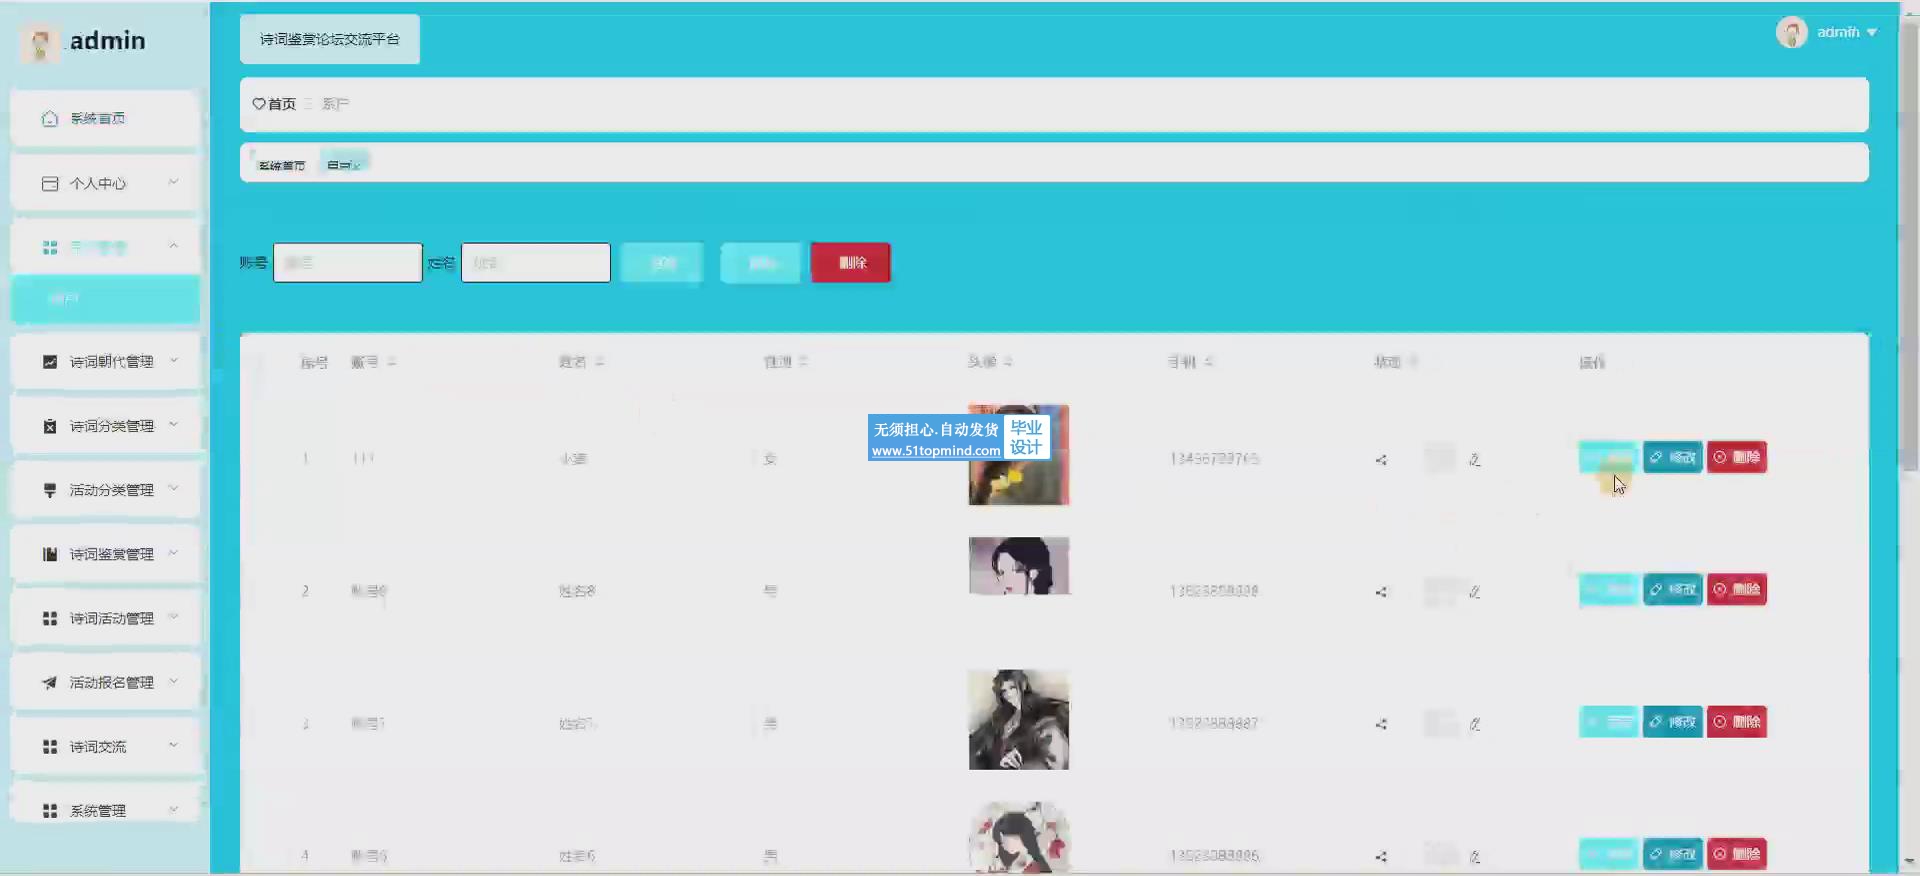
Task: Sort table by 头像 column sort icon
Action: (1008, 362)
